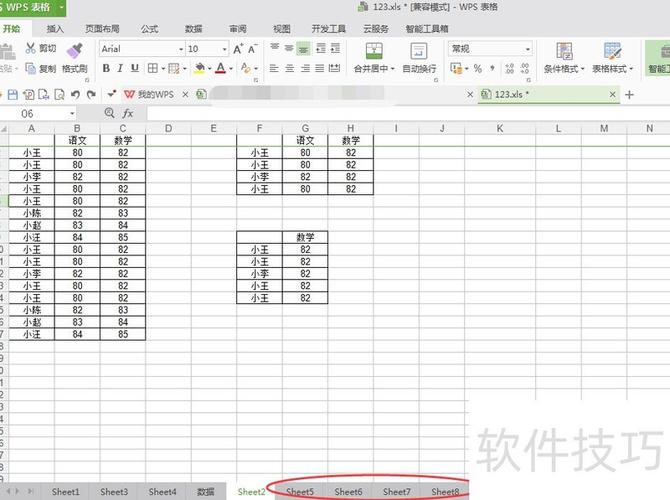The image size is (670, 500).
Task: Click the Save icon in quick access bar
Action: pos(13,94)
